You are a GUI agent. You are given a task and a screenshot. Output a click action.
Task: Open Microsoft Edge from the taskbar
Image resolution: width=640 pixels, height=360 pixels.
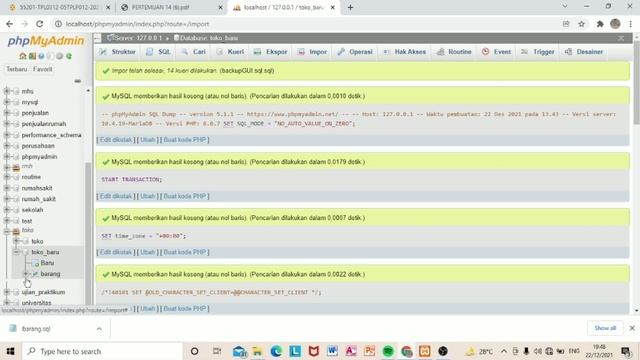point(276,351)
